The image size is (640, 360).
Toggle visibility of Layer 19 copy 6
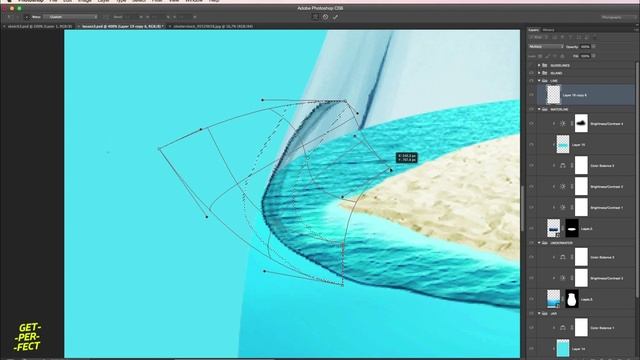531,95
